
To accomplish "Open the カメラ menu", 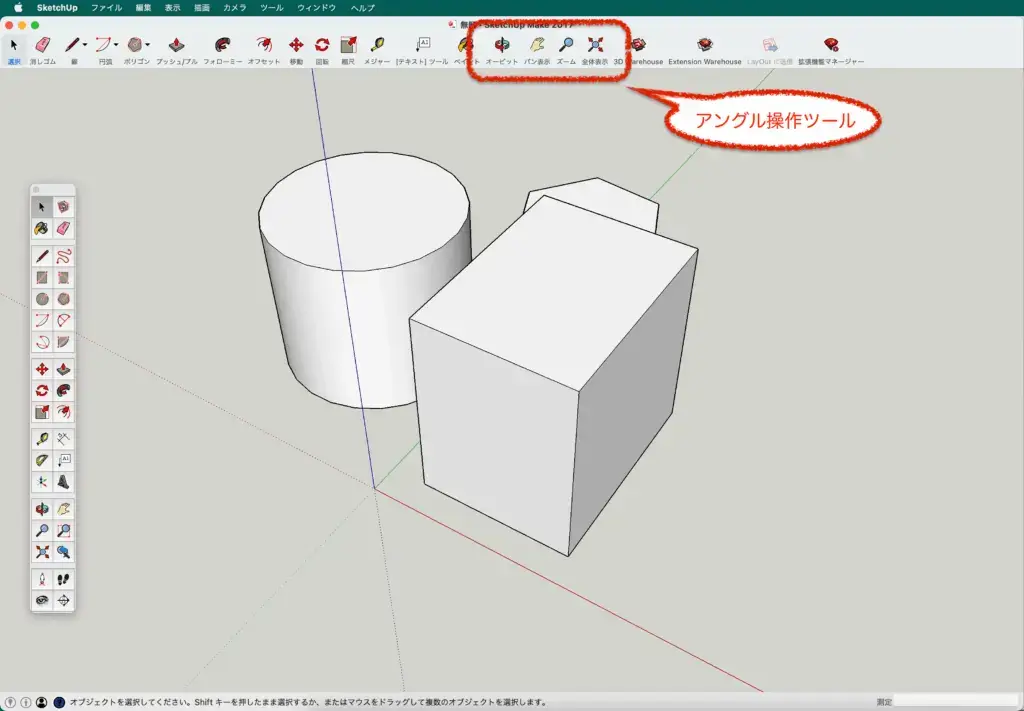I will pyautogui.click(x=235, y=8).
